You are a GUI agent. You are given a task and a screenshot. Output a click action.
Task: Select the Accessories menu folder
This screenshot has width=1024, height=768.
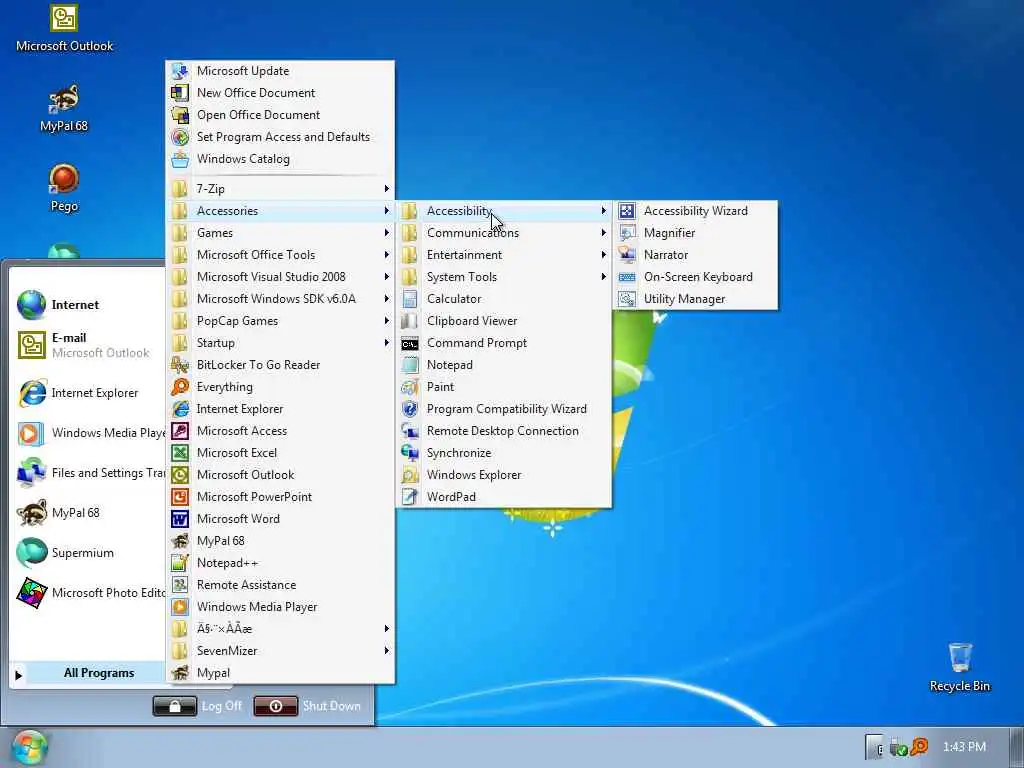(280, 211)
